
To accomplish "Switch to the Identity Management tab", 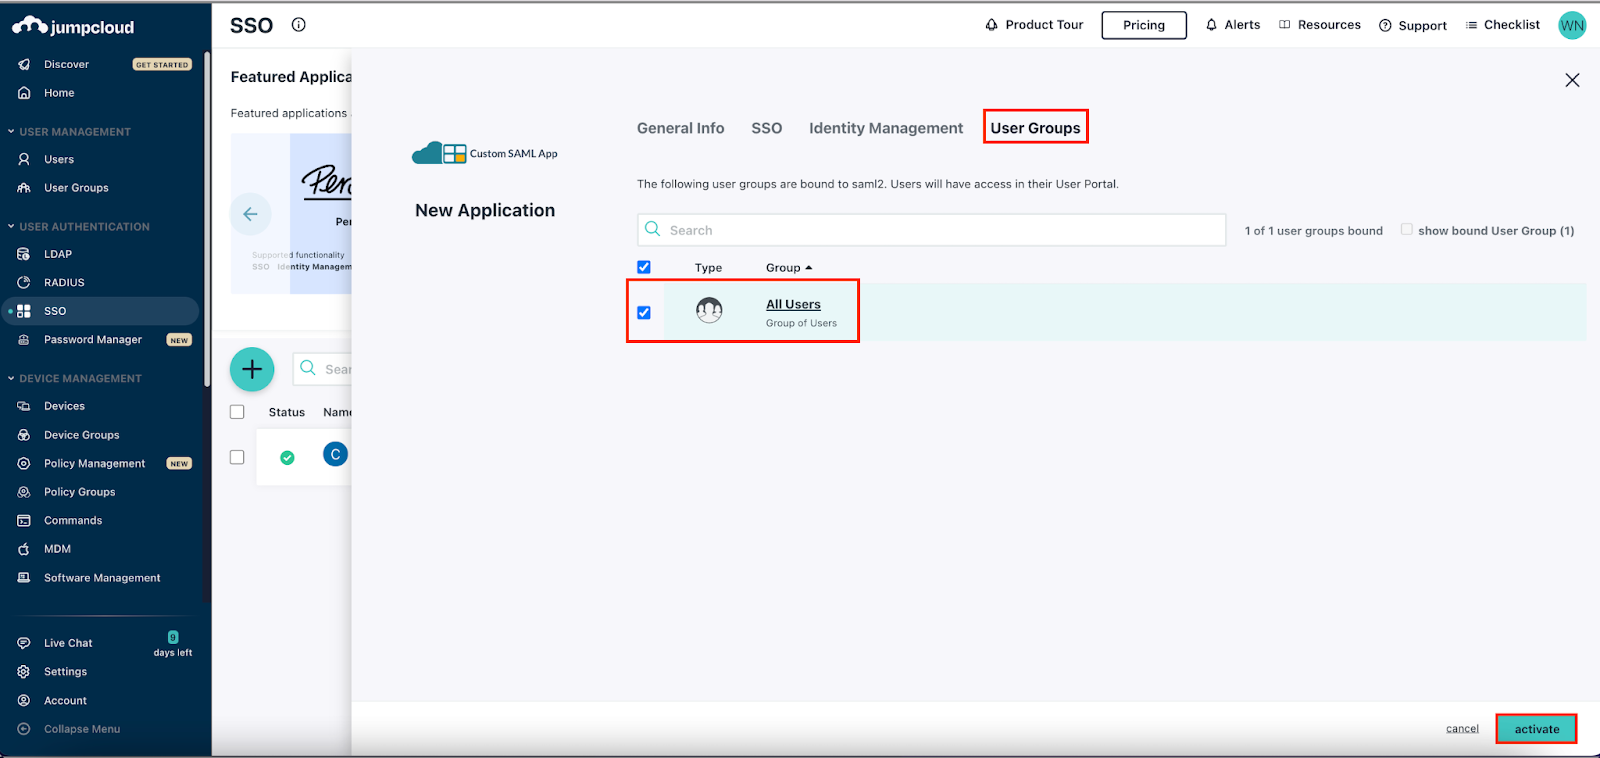I will point(886,128).
